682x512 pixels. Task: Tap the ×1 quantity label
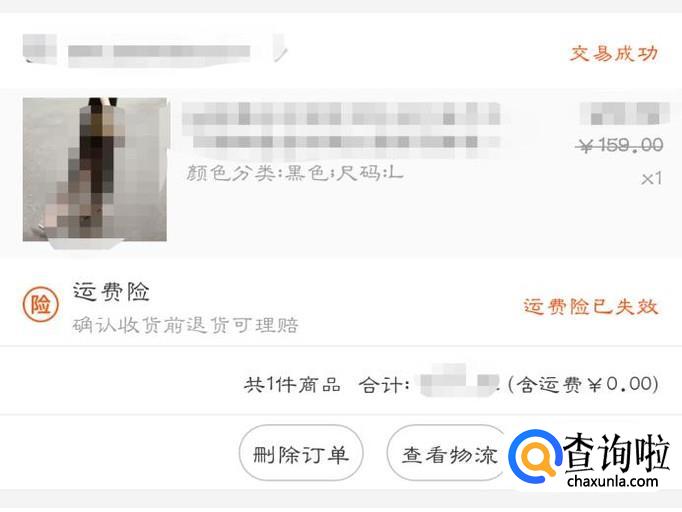(x=652, y=178)
